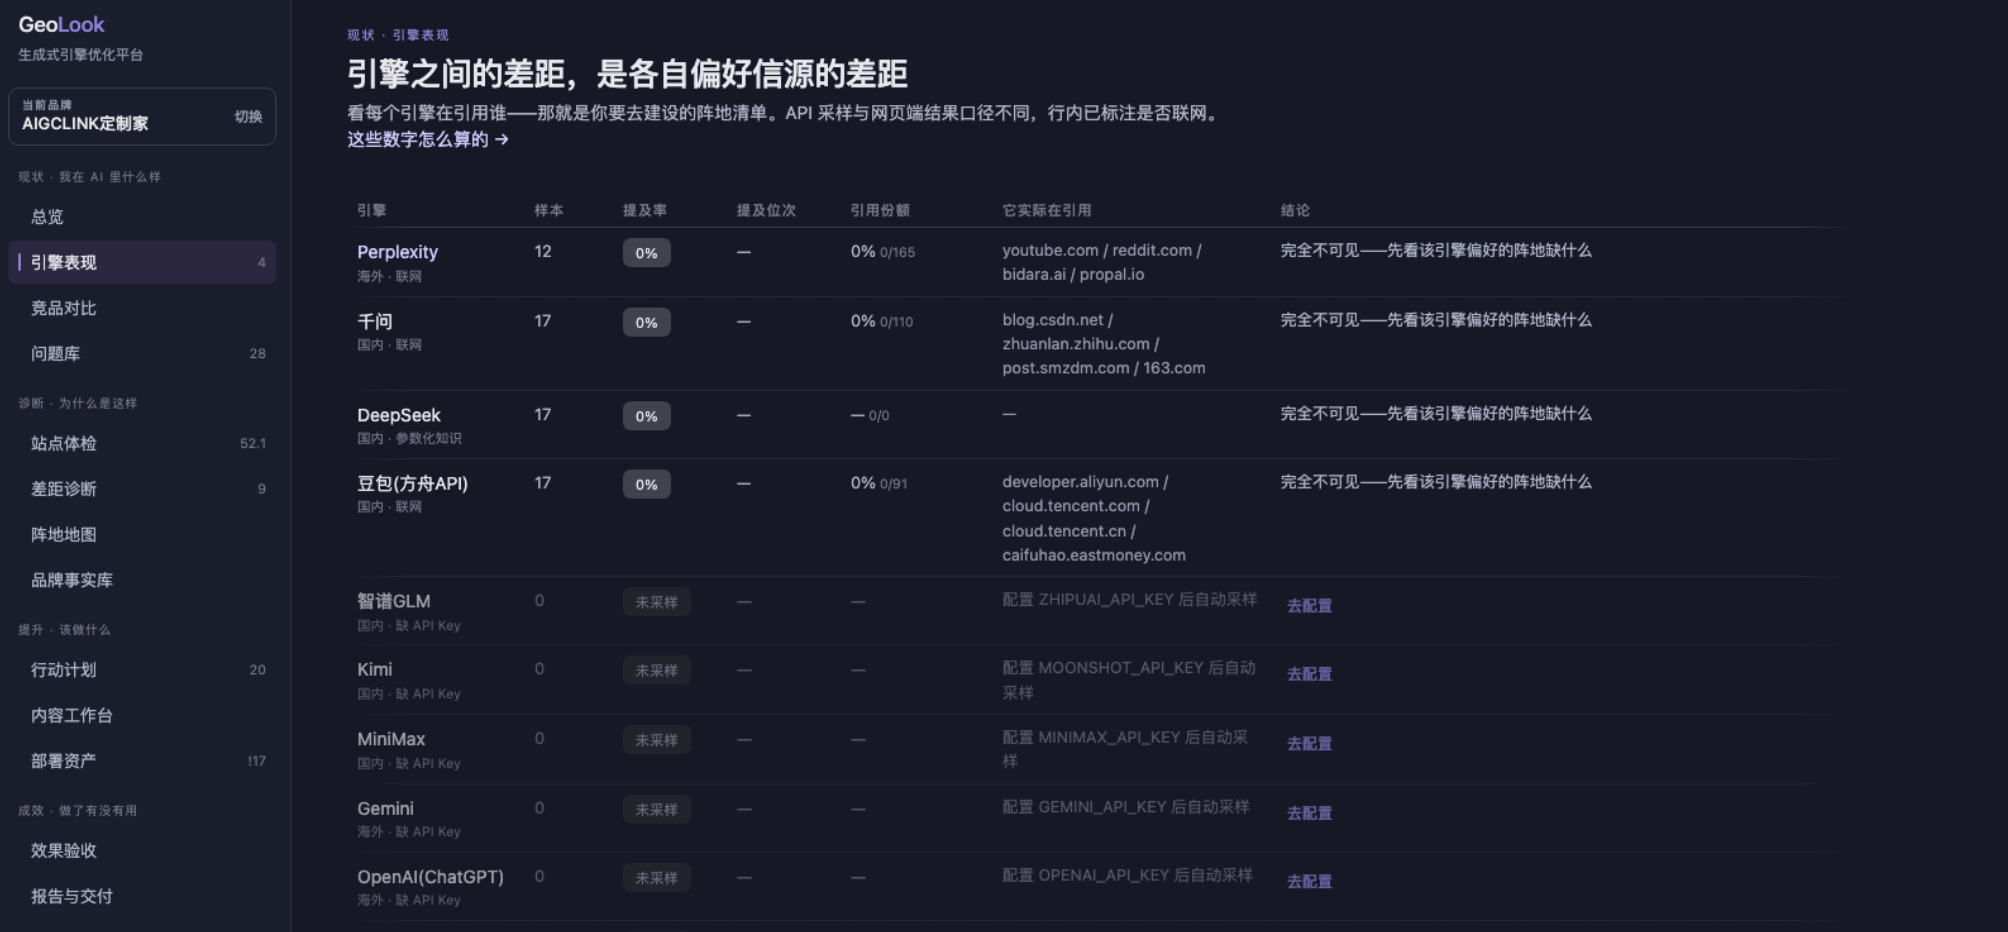The width and height of the screenshot is (2008, 932).
Task: Click the Kimi engine name
Action: tap(375, 669)
